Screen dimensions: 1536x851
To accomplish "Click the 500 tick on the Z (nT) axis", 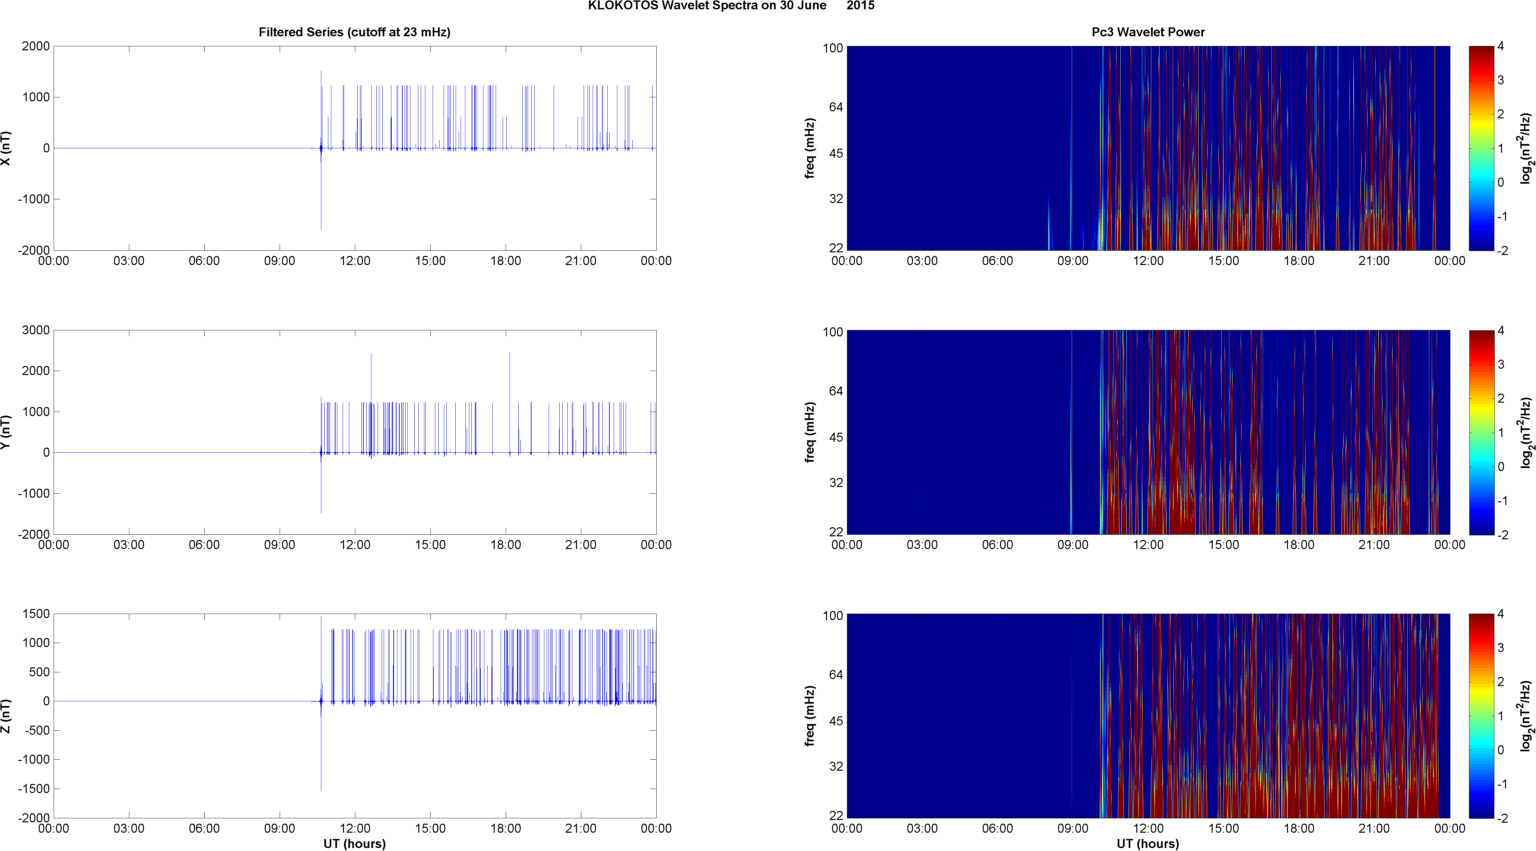I will [39, 672].
